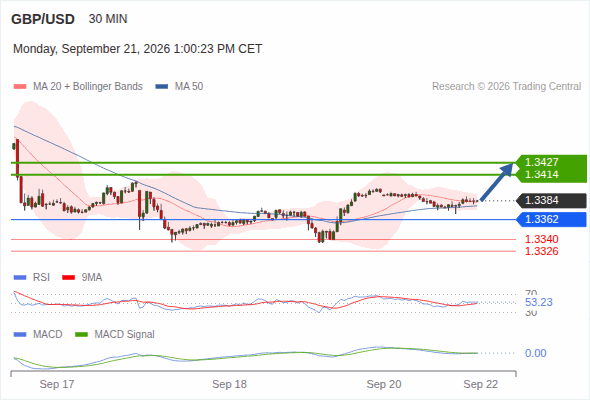Viewport: 590px width, 400px height.
Task: Select the 1.3384 current price tag
Action: tap(551, 200)
